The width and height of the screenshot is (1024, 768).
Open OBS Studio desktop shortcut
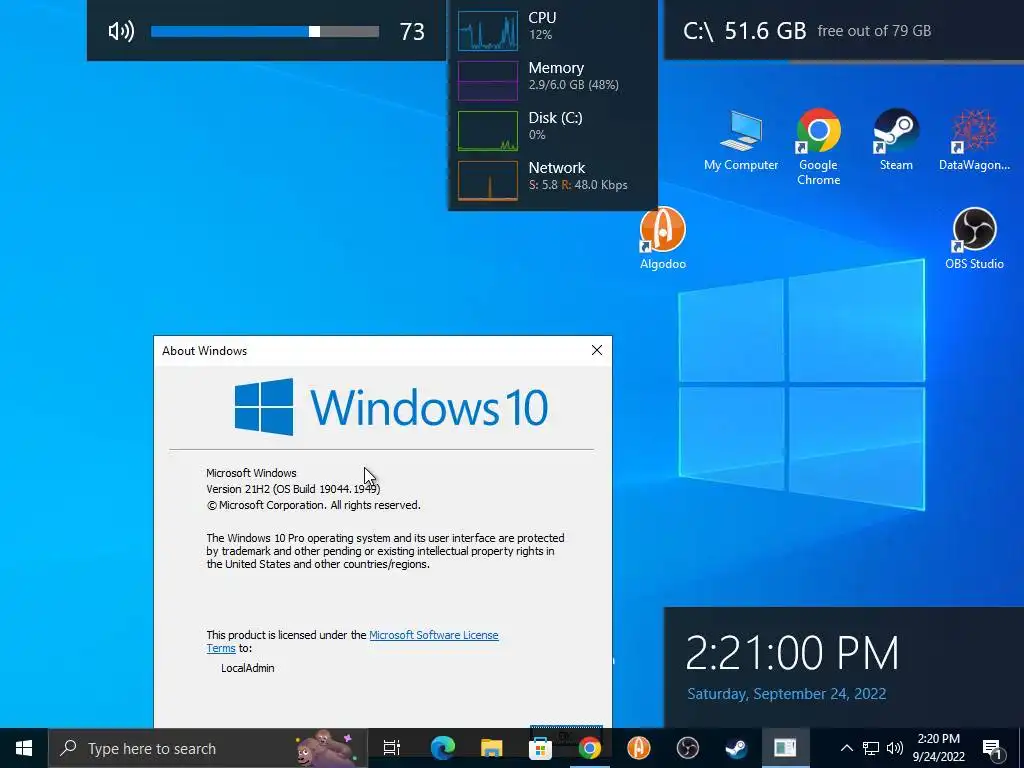pos(974,238)
